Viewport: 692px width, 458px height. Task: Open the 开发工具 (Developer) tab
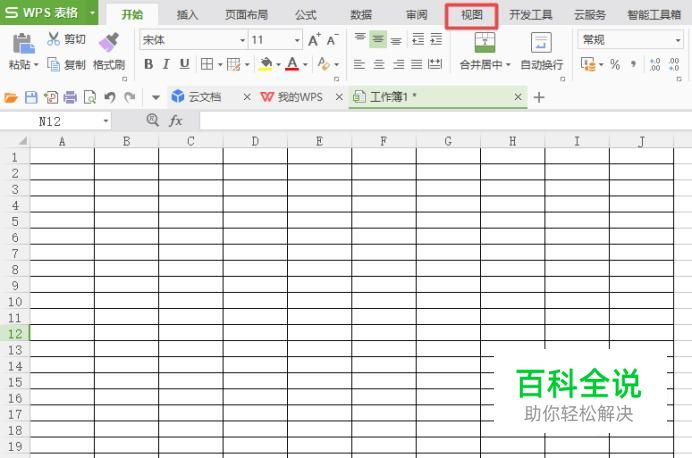coord(530,15)
